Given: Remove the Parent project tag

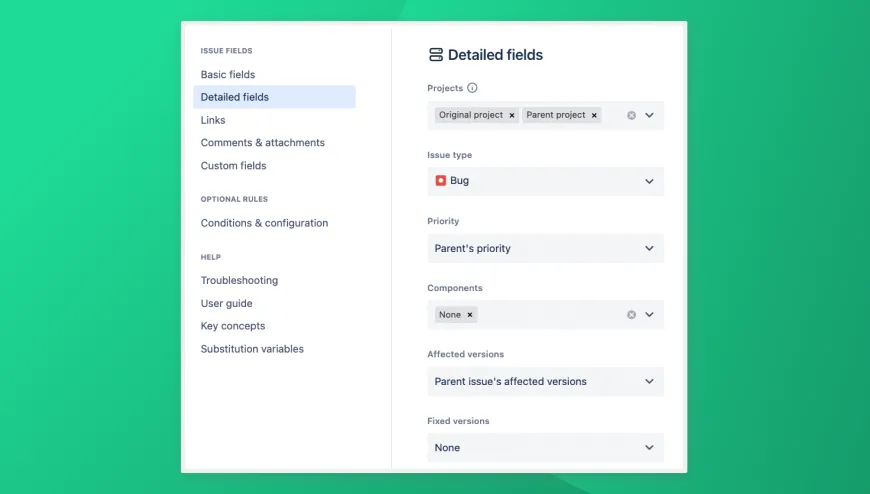Looking at the screenshot, I should point(594,115).
